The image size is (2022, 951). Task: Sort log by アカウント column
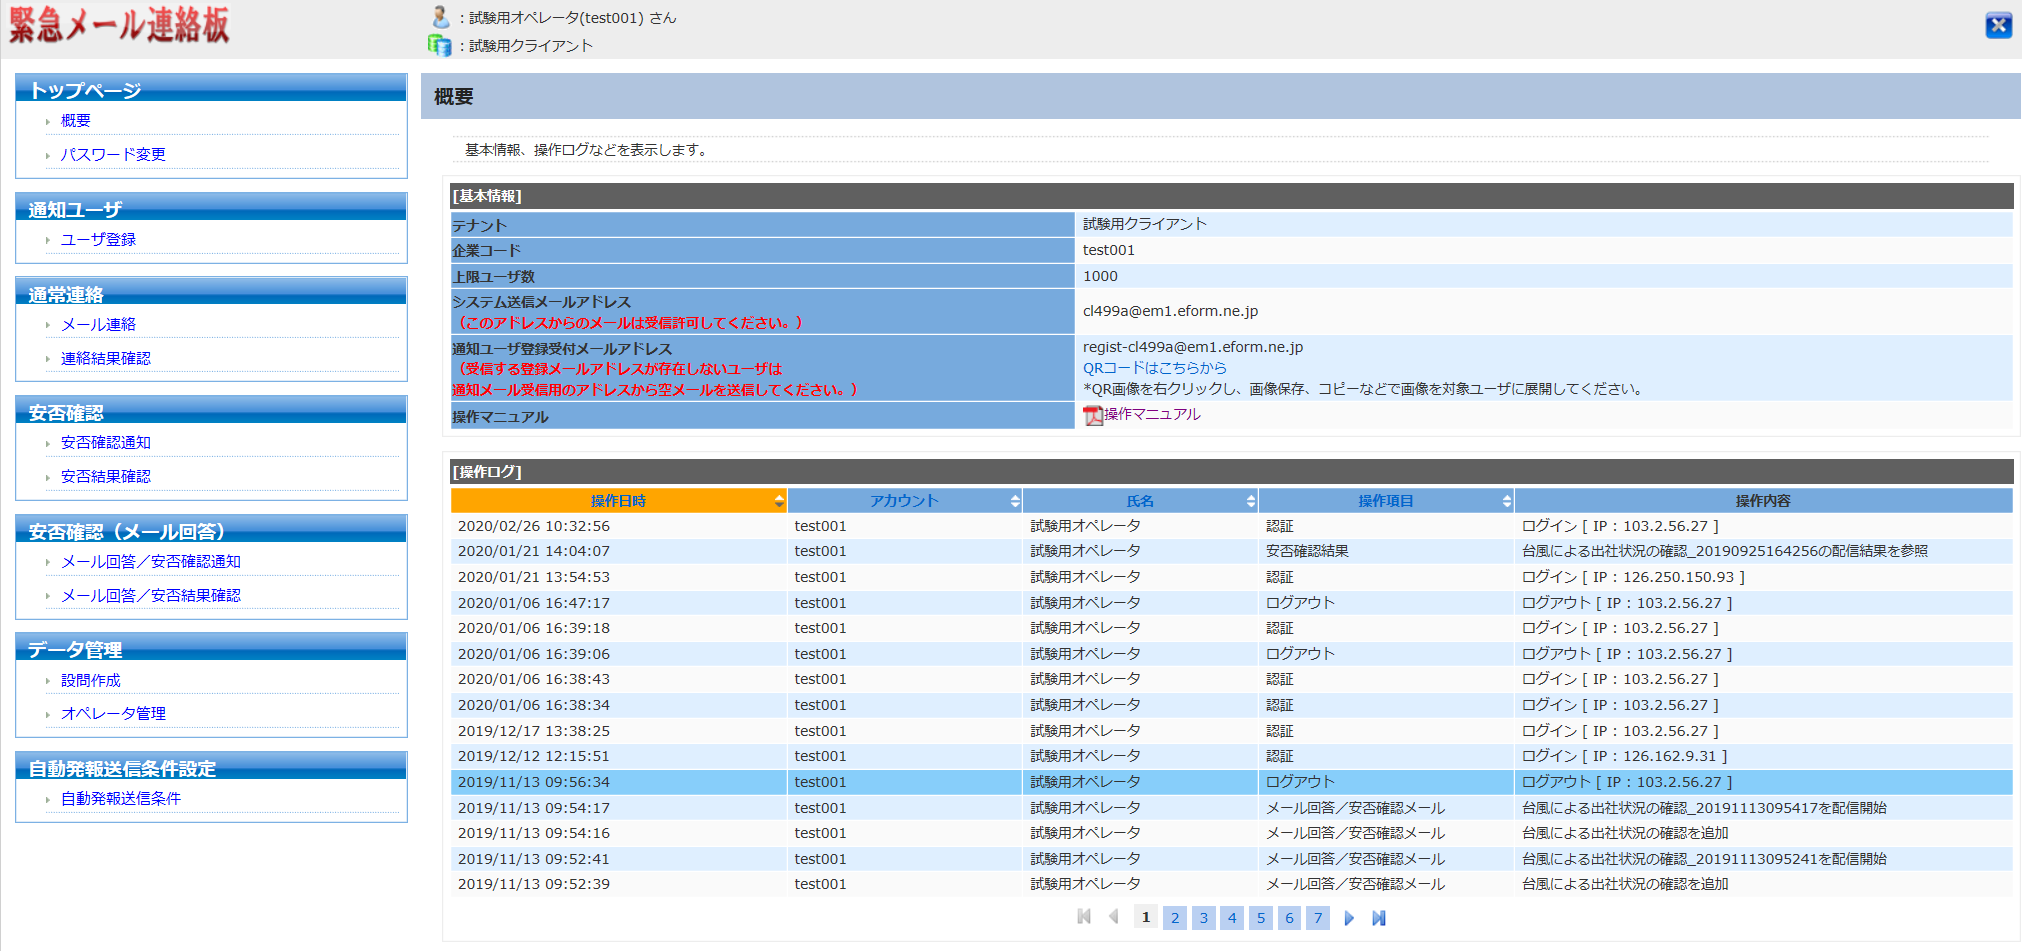tap(904, 501)
